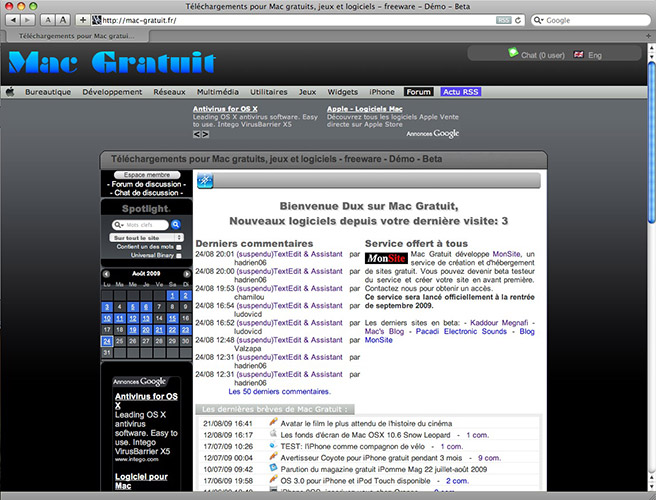Click the blue Spotlight search magnifier button

coord(176,225)
